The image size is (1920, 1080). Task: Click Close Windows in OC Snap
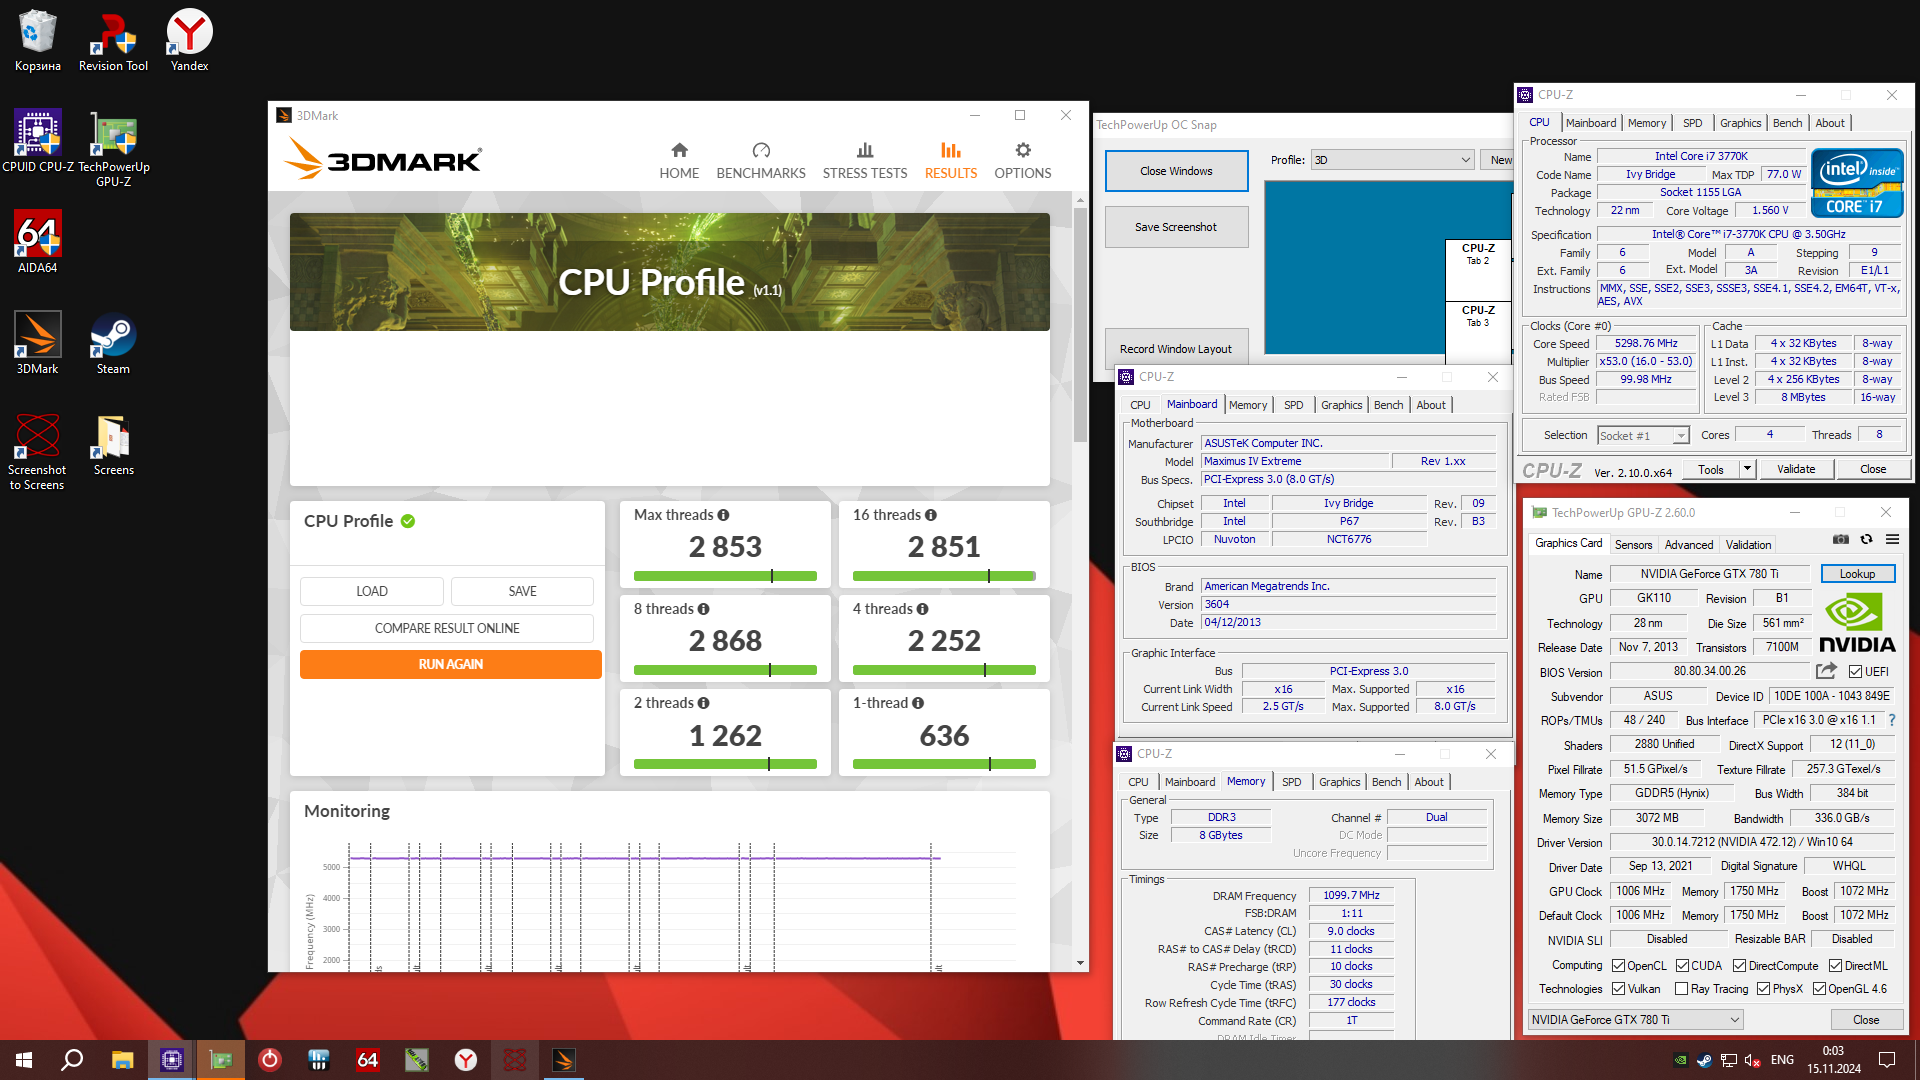click(x=1176, y=171)
